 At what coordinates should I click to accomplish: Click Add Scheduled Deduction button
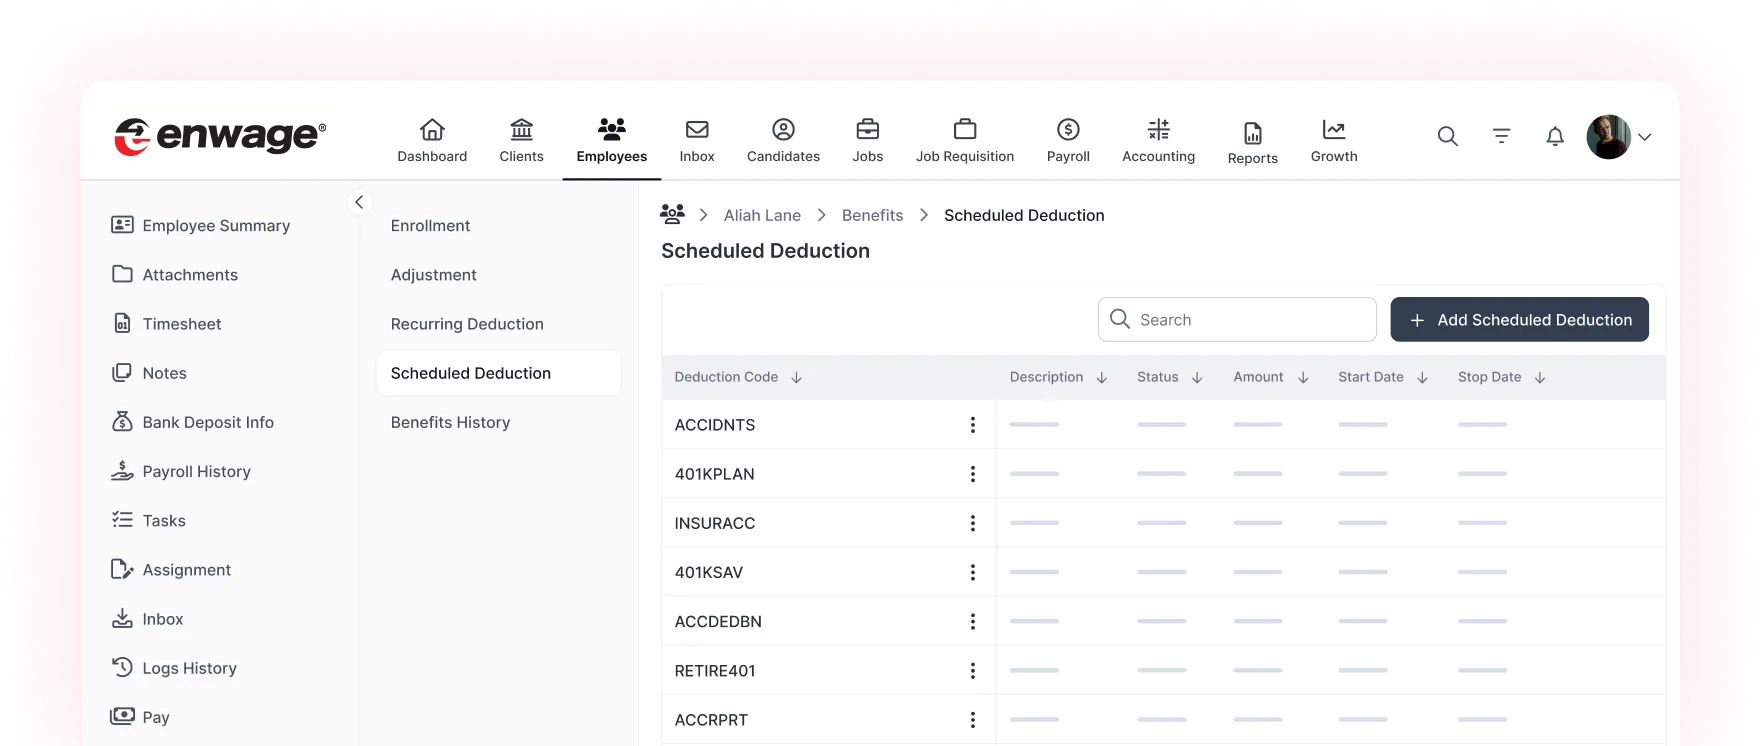point(1519,320)
